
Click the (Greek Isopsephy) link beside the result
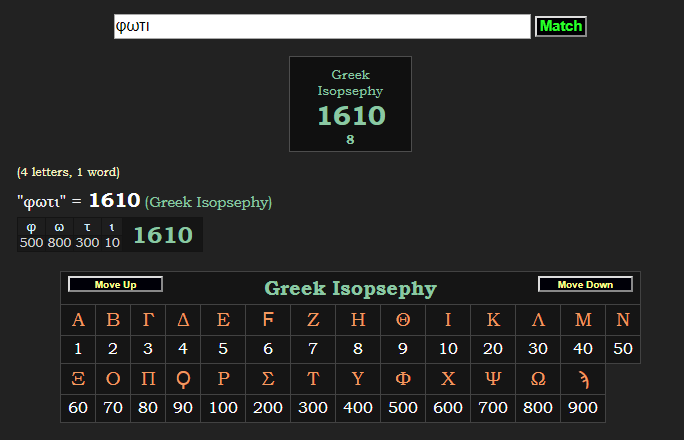[208, 202]
